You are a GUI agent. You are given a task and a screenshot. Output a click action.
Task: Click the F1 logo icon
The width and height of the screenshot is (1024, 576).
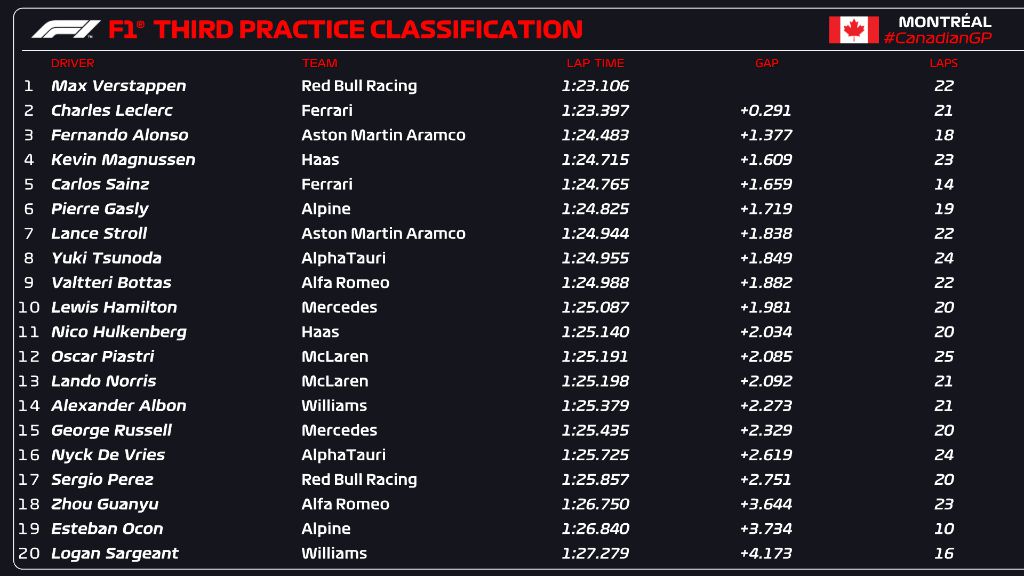66,29
